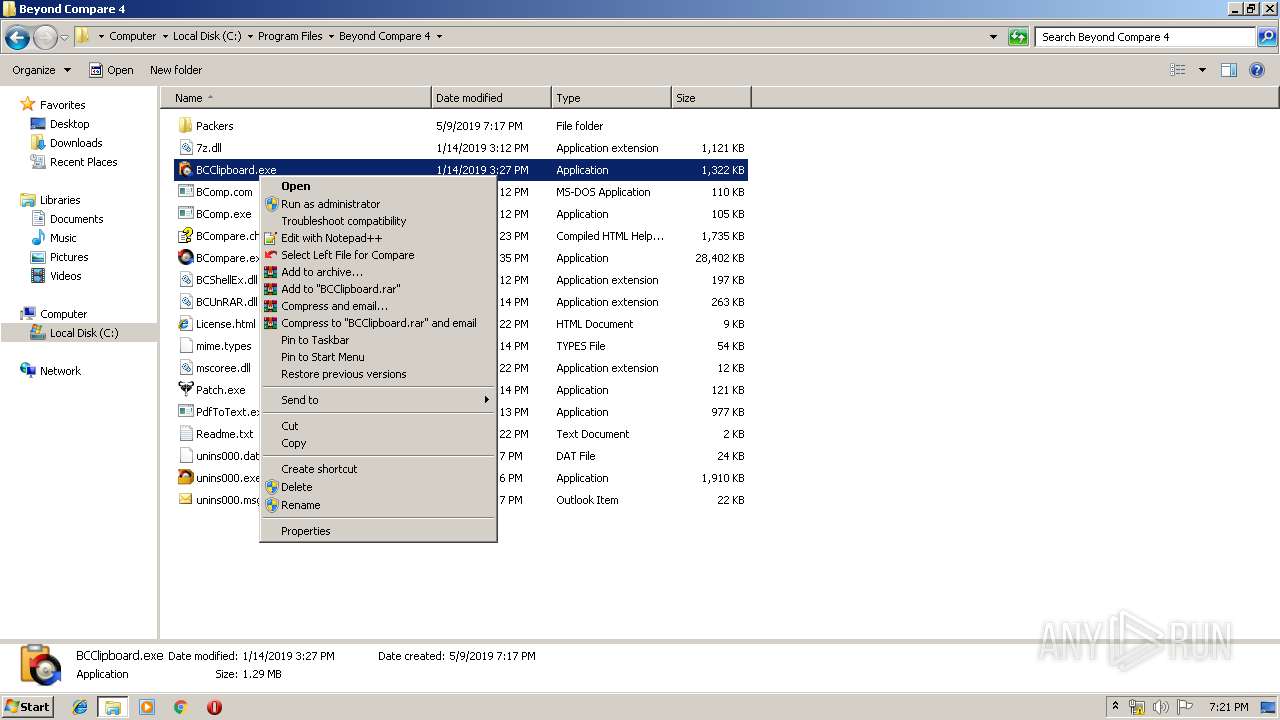1280x720 pixels.
Task: Expand the recent pages dropdown arrow
Action: point(65,38)
